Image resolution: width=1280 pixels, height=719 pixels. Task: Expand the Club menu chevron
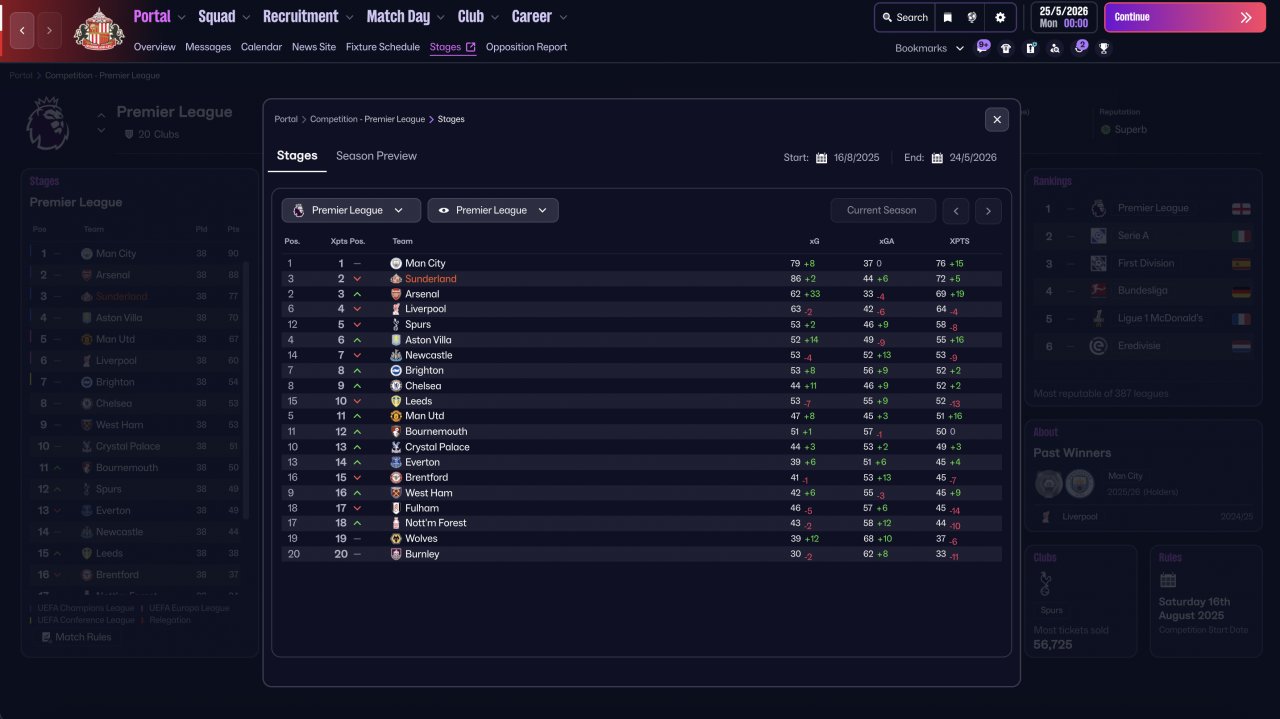[x=494, y=17]
